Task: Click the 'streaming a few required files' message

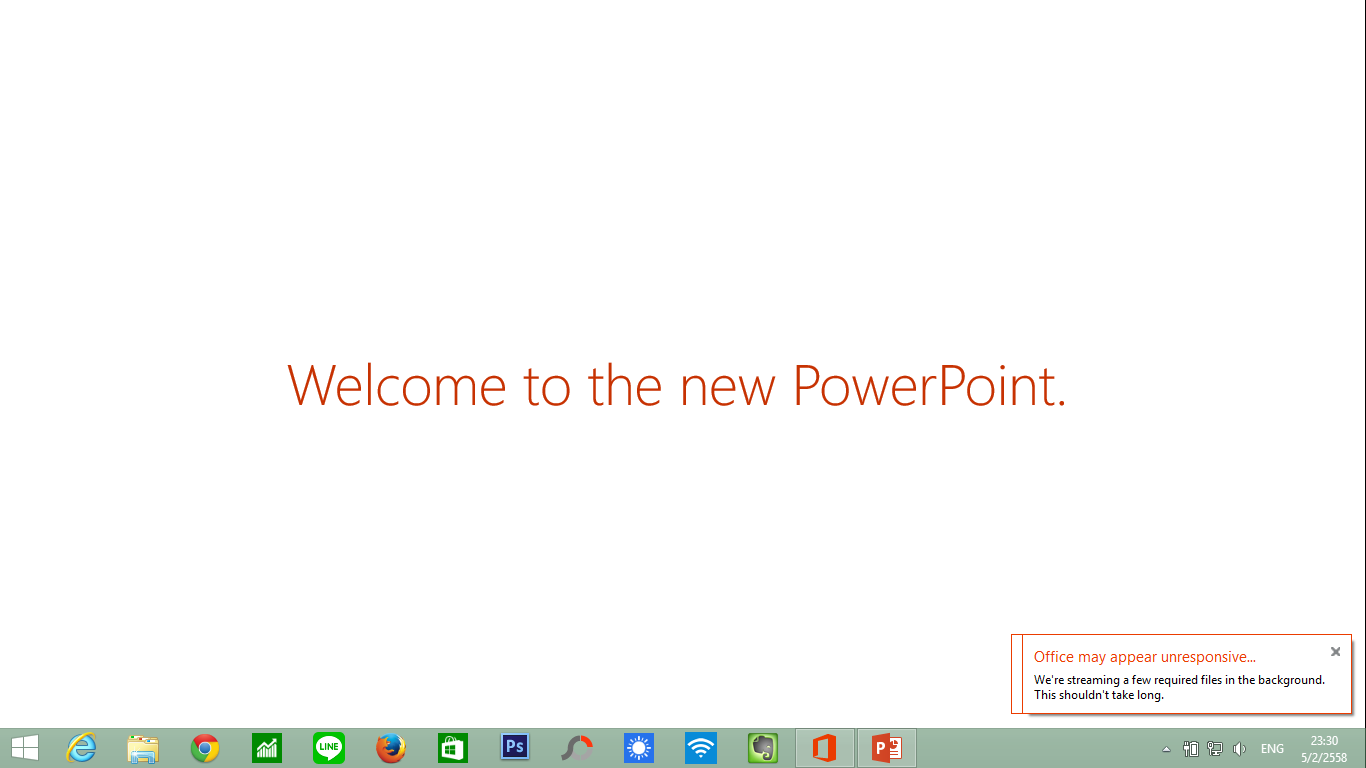Action: [x=1179, y=687]
